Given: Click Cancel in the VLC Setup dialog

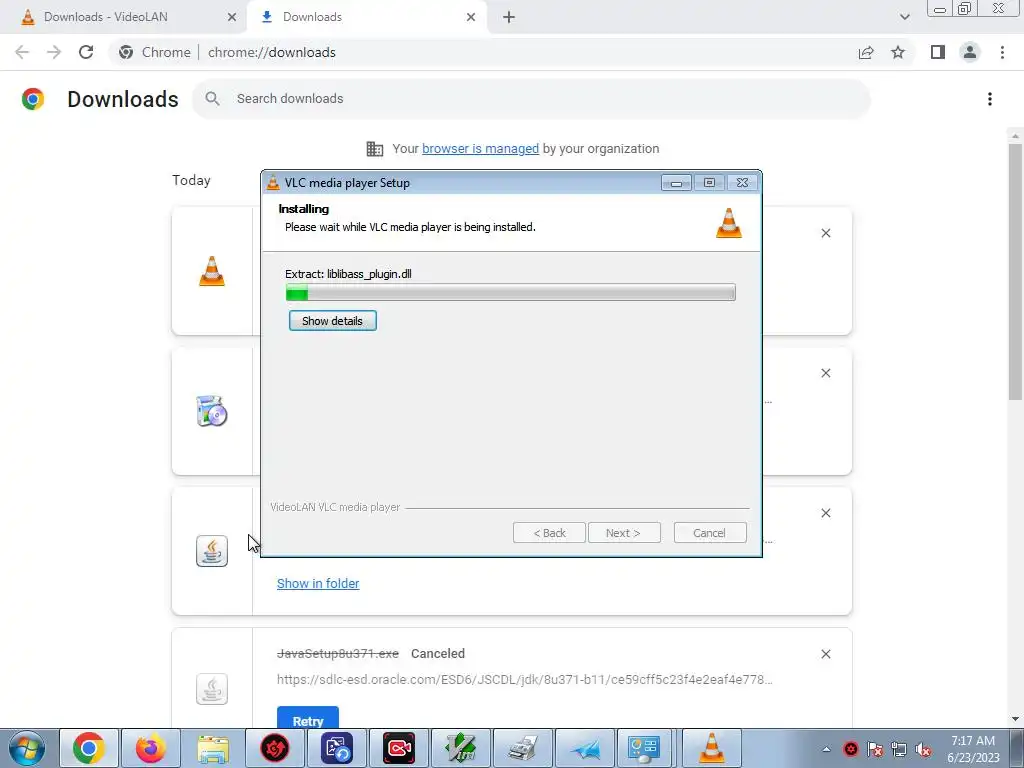Looking at the screenshot, I should (x=709, y=533).
